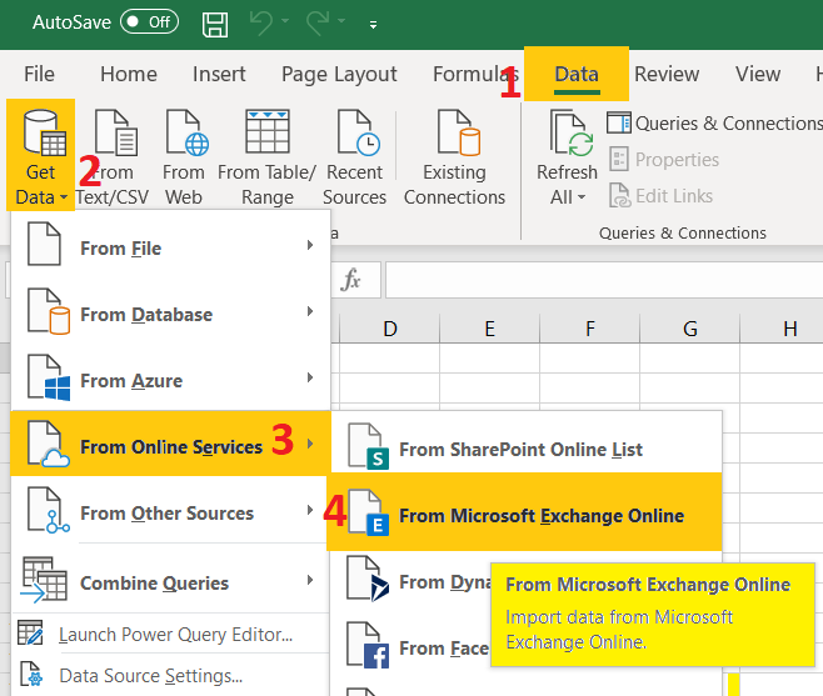This screenshot has height=696, width=823.
Task: Click the Exchange Online E icon
Action: click(368, 512)
